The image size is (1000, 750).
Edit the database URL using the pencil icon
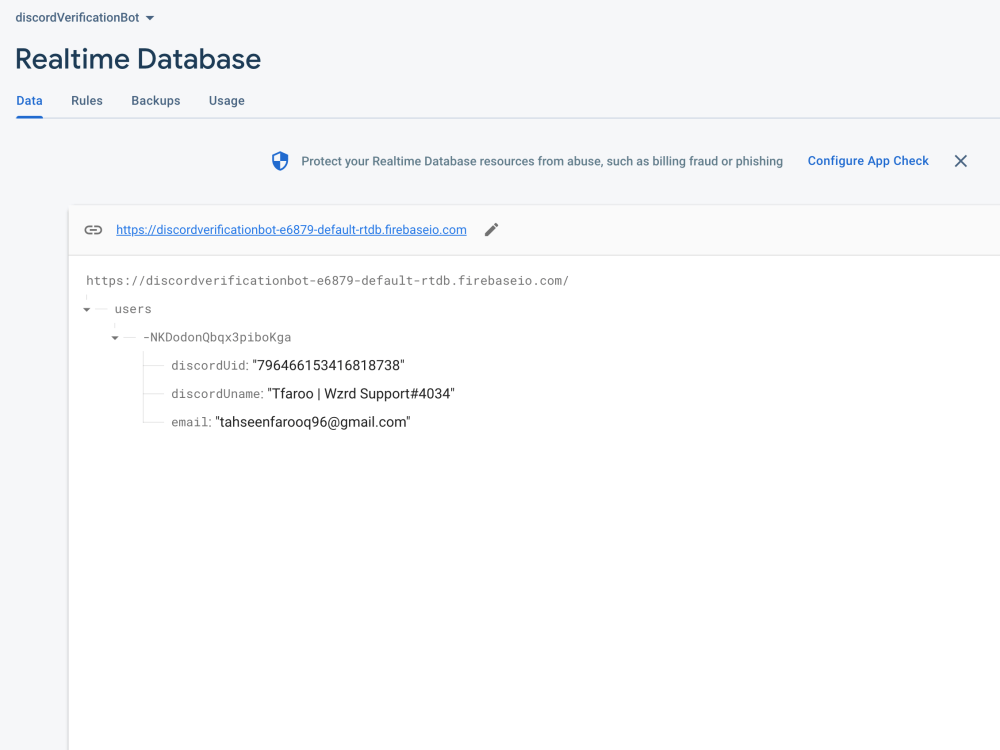(491, 230)
